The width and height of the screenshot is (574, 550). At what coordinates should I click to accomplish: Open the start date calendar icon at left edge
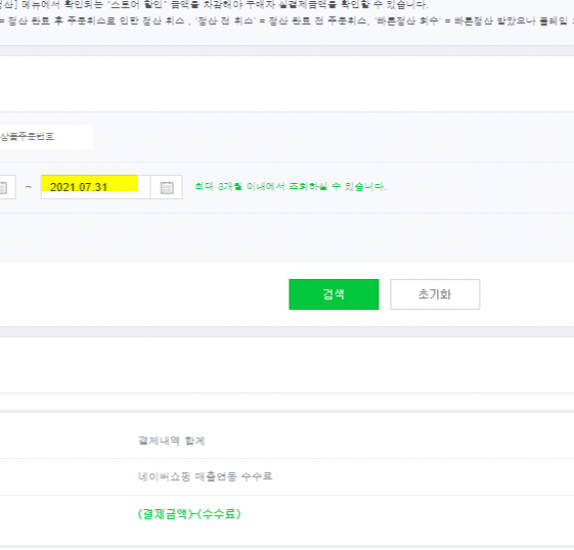click(x=4, y=187)
